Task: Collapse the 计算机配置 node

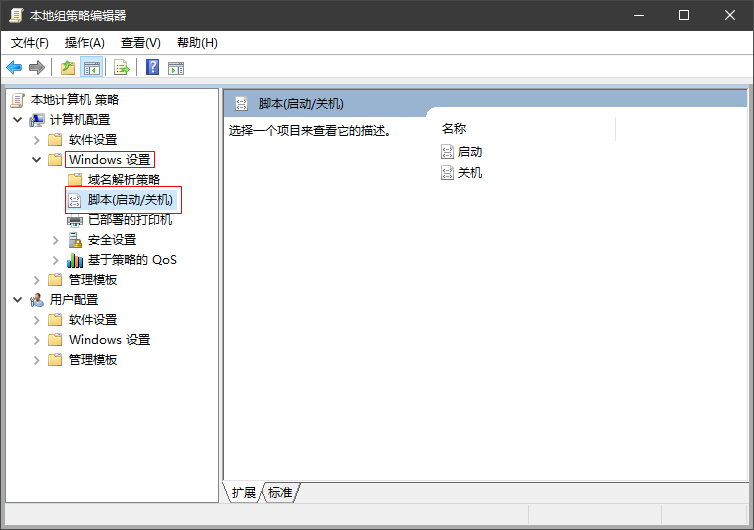Action: (18, 120)
